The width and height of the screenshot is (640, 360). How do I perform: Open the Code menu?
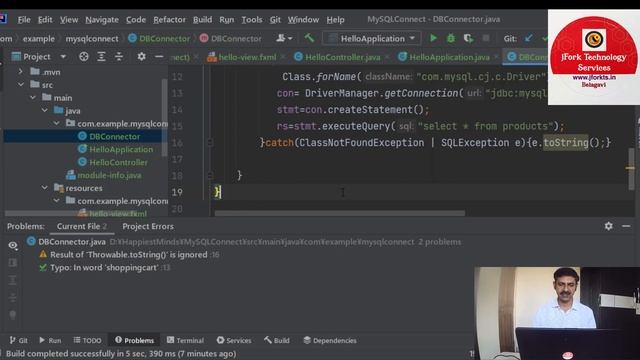[x=136, y=20]
